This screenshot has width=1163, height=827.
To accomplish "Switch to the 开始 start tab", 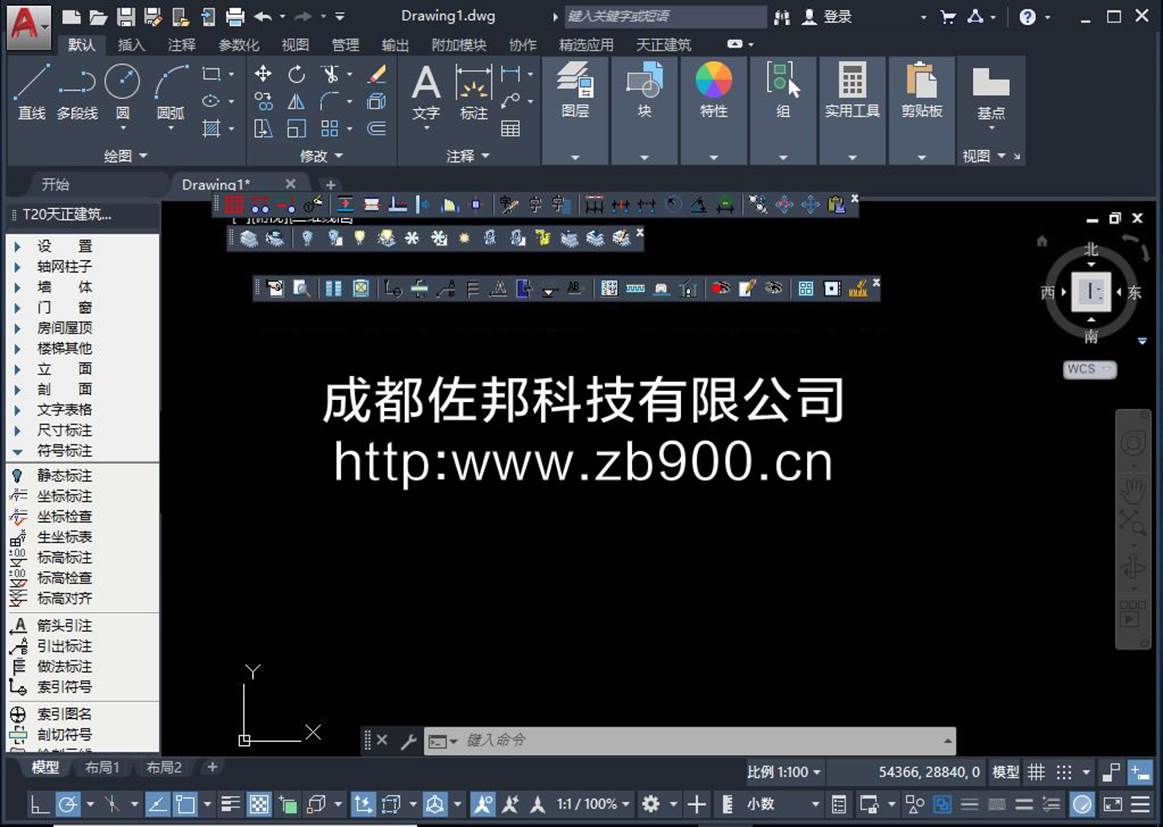I will [56, 184].
